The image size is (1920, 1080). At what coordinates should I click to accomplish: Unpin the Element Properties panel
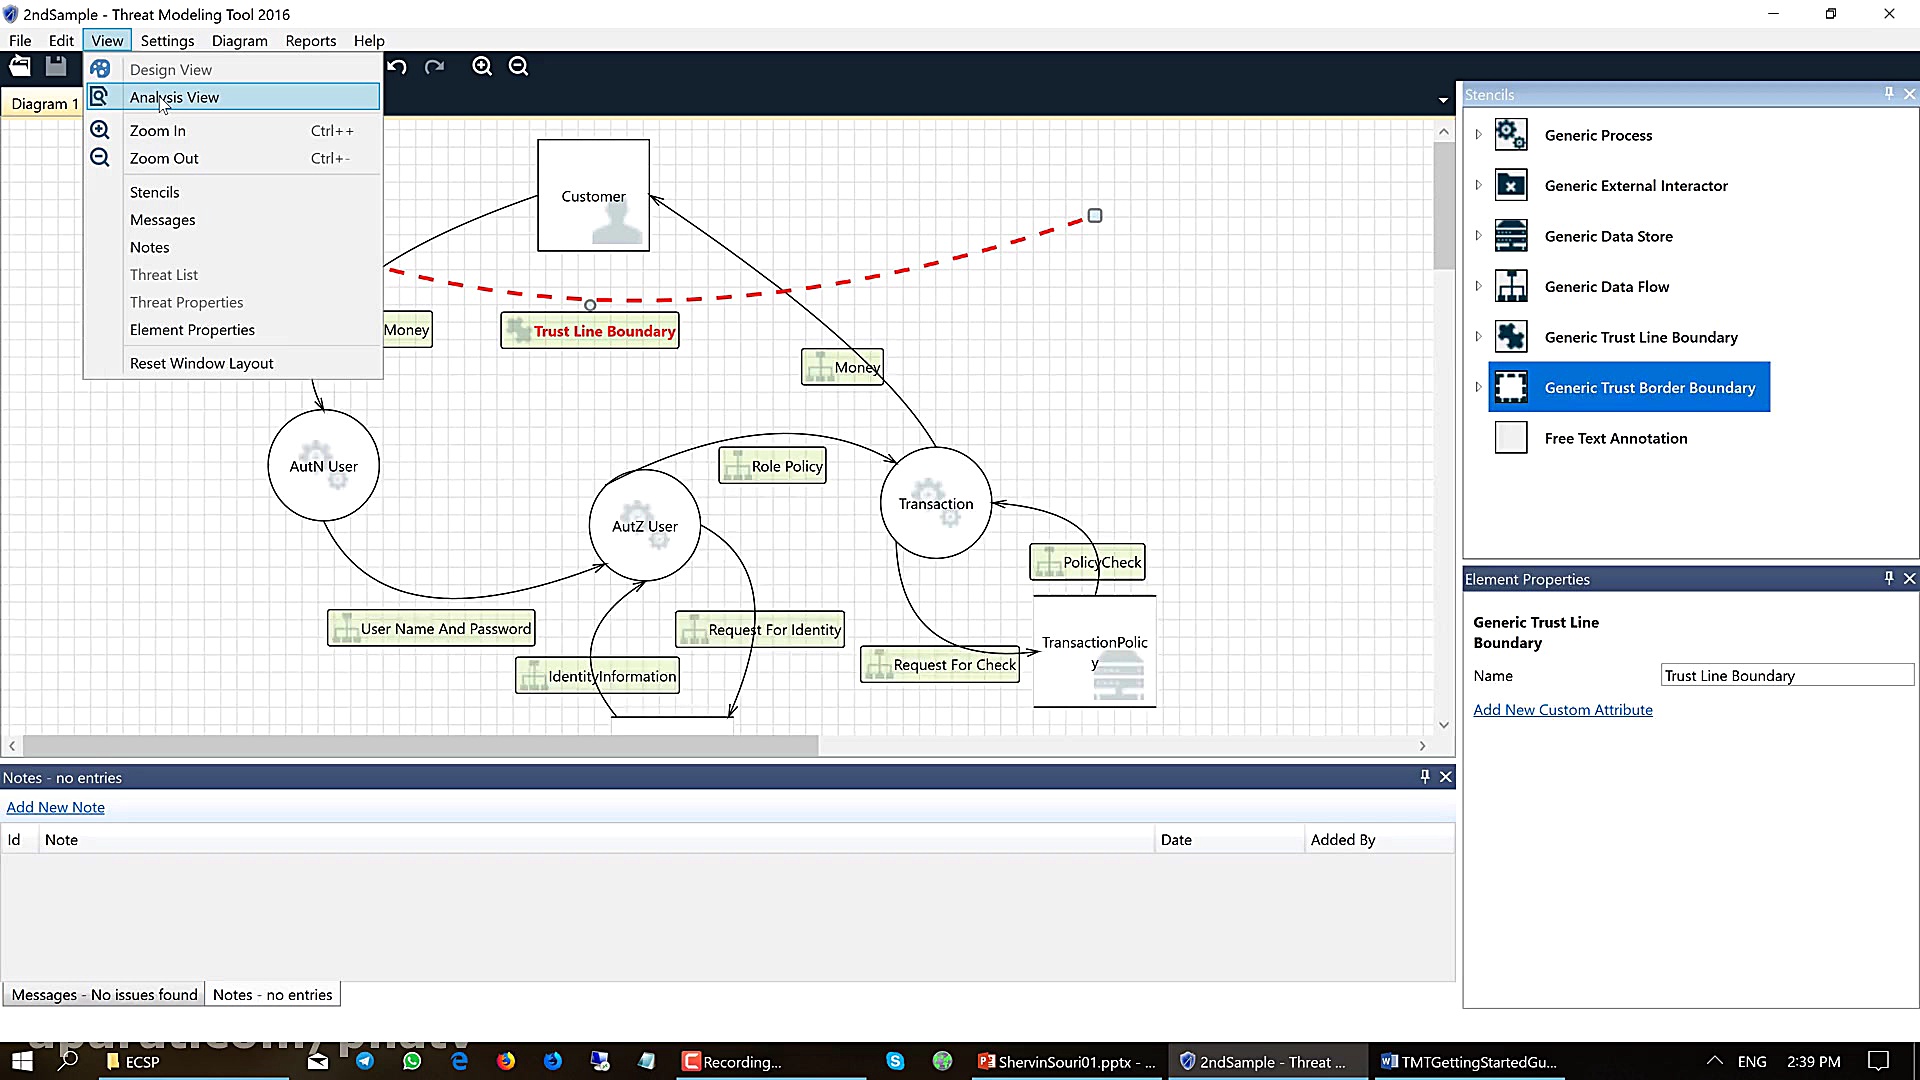click(1888, 578)
